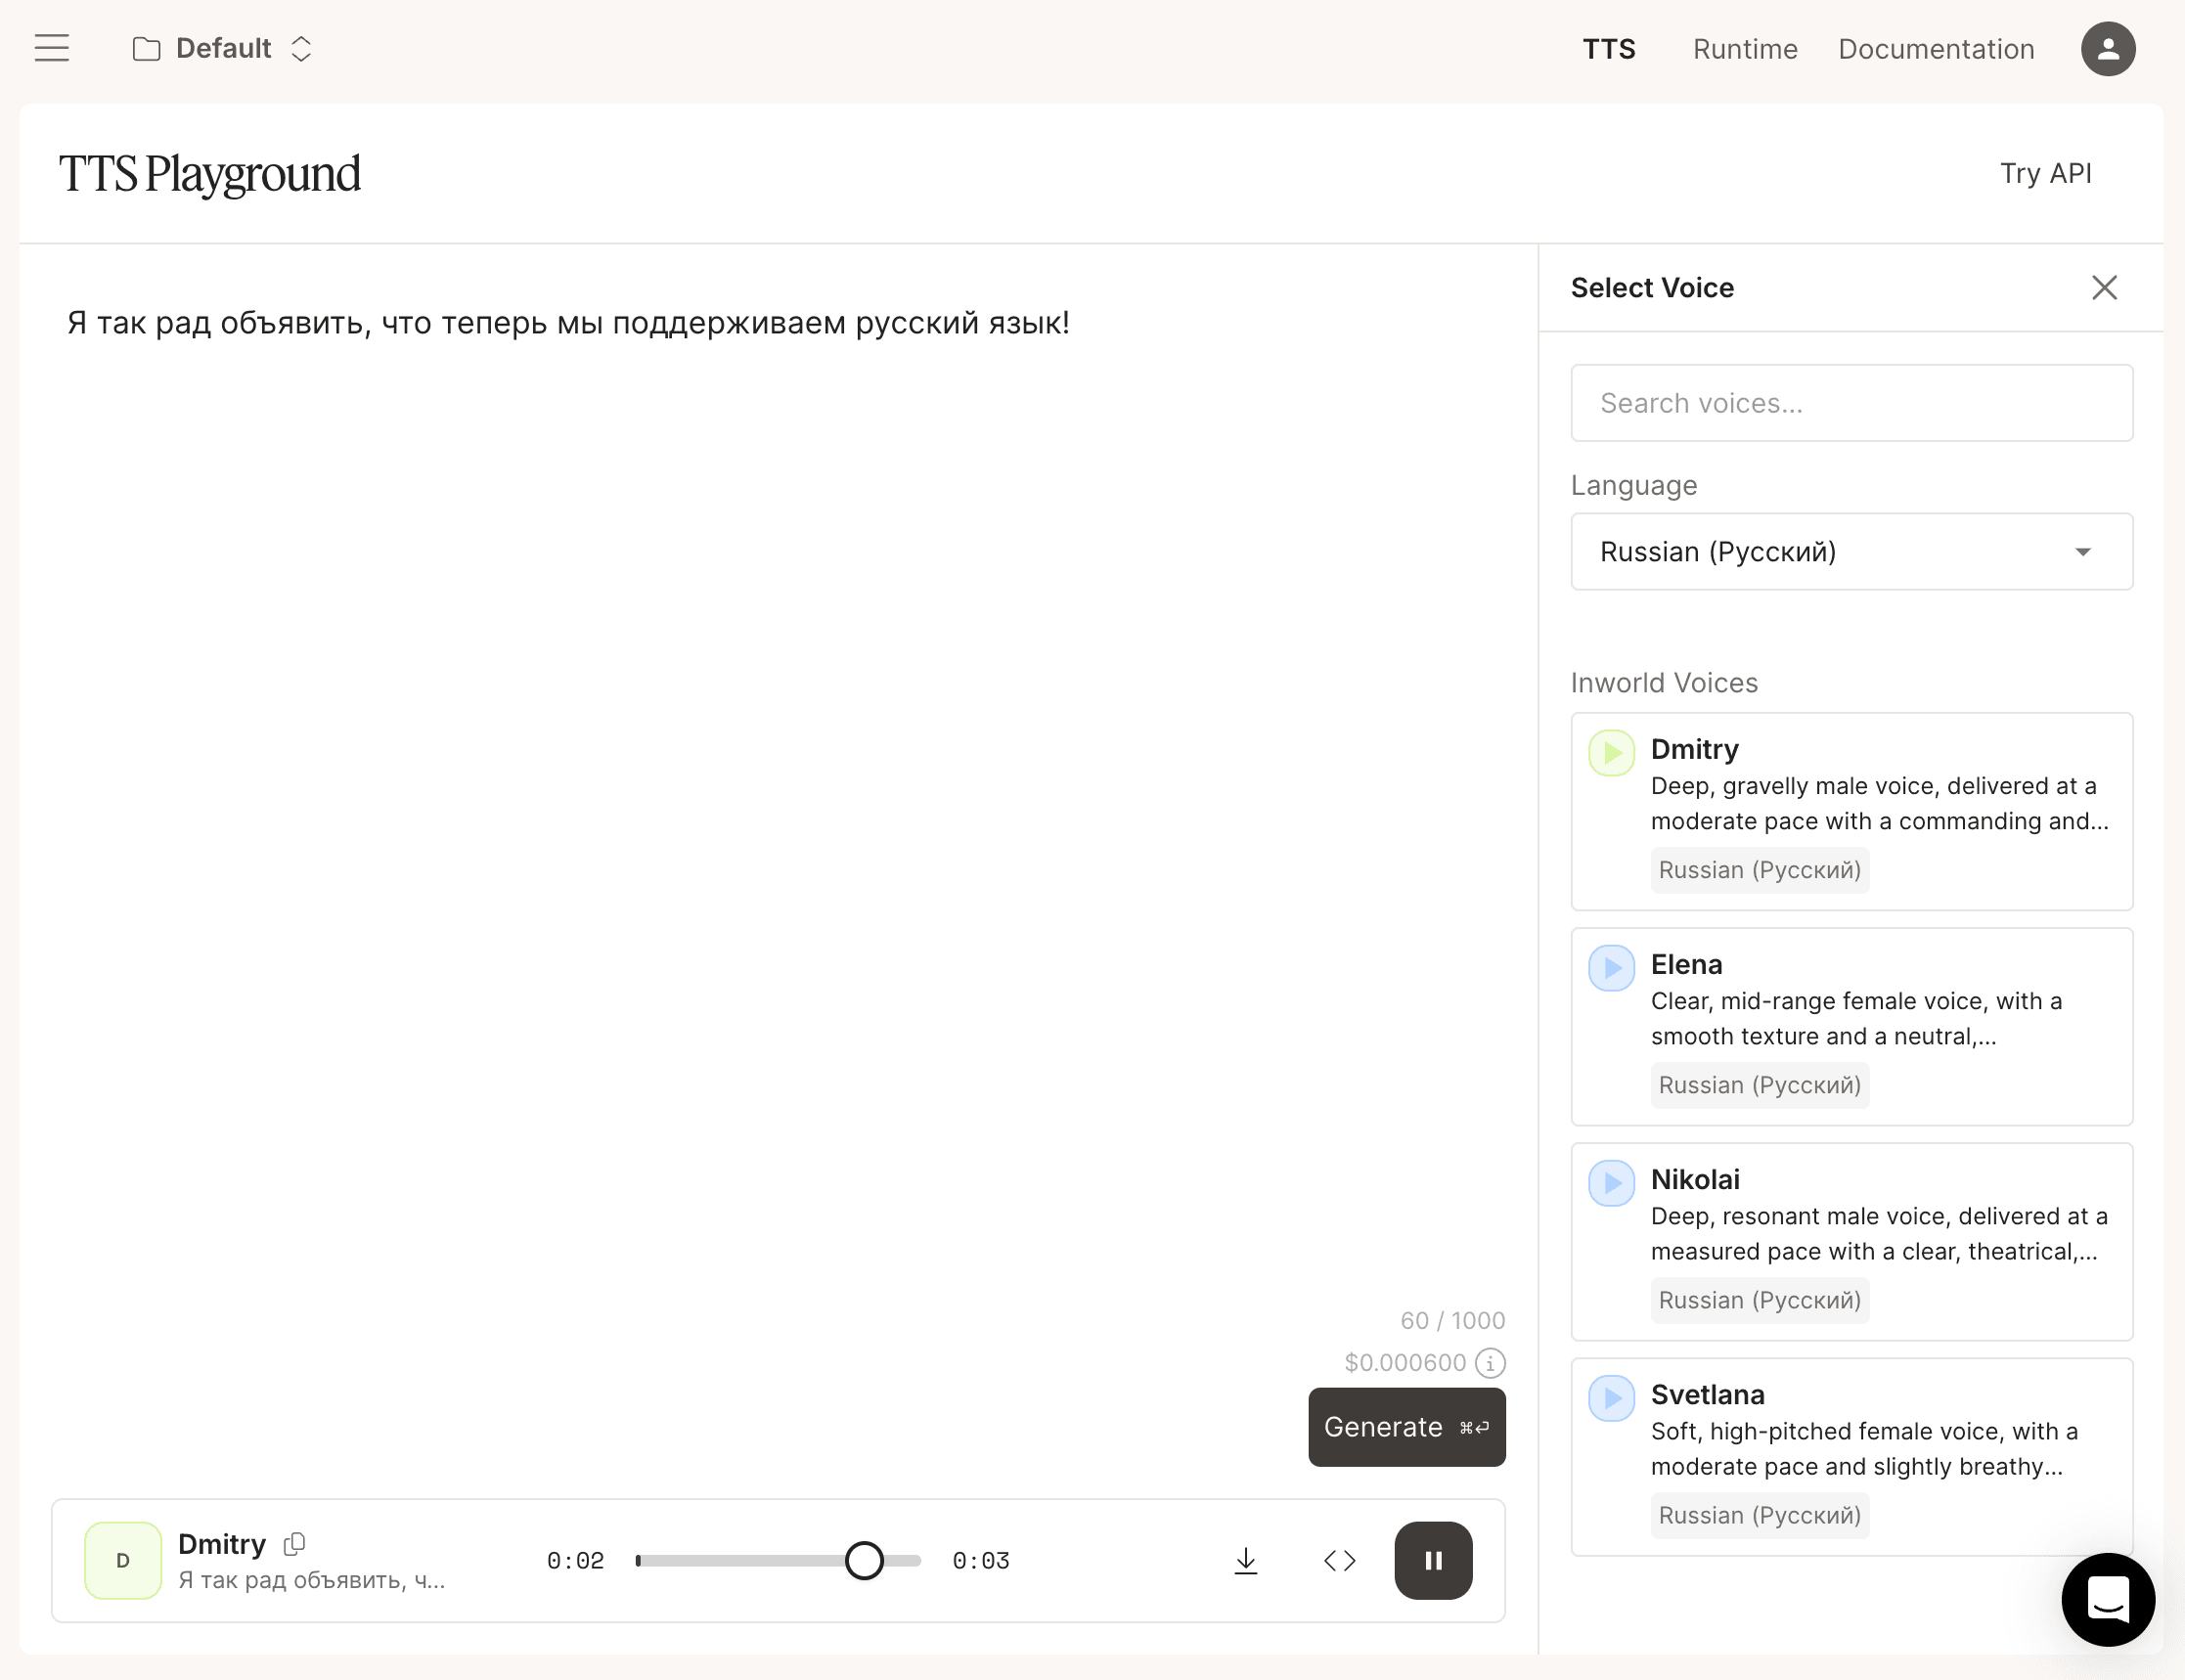Open the Default workspace switcher
Viewport: 2185px width, 1680px height.
pyautogui.click(x=223, y=49)
